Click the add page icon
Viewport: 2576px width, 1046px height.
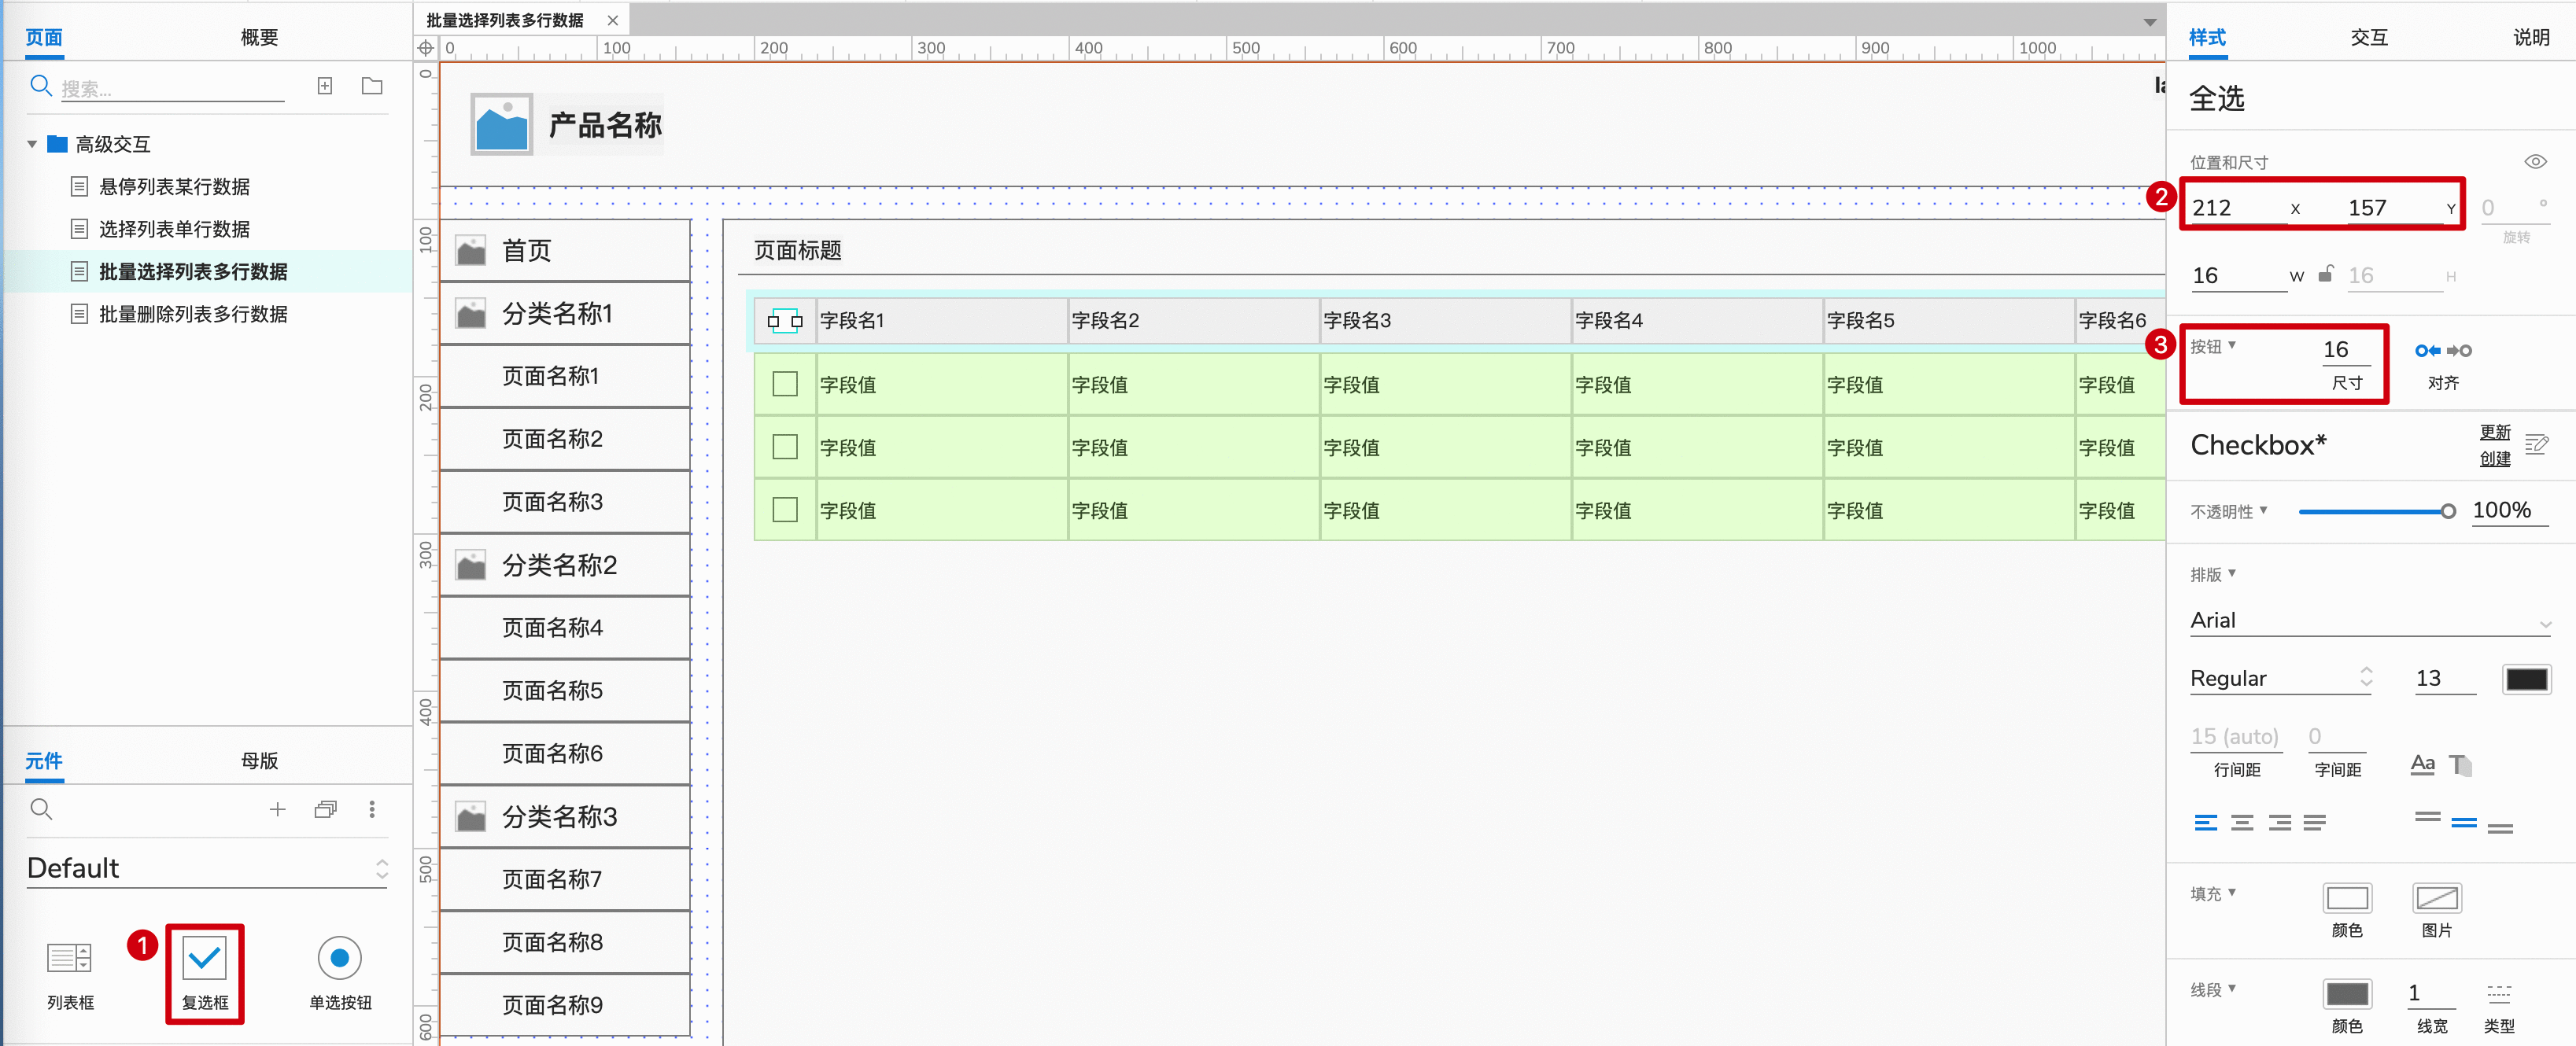point(325,86)
